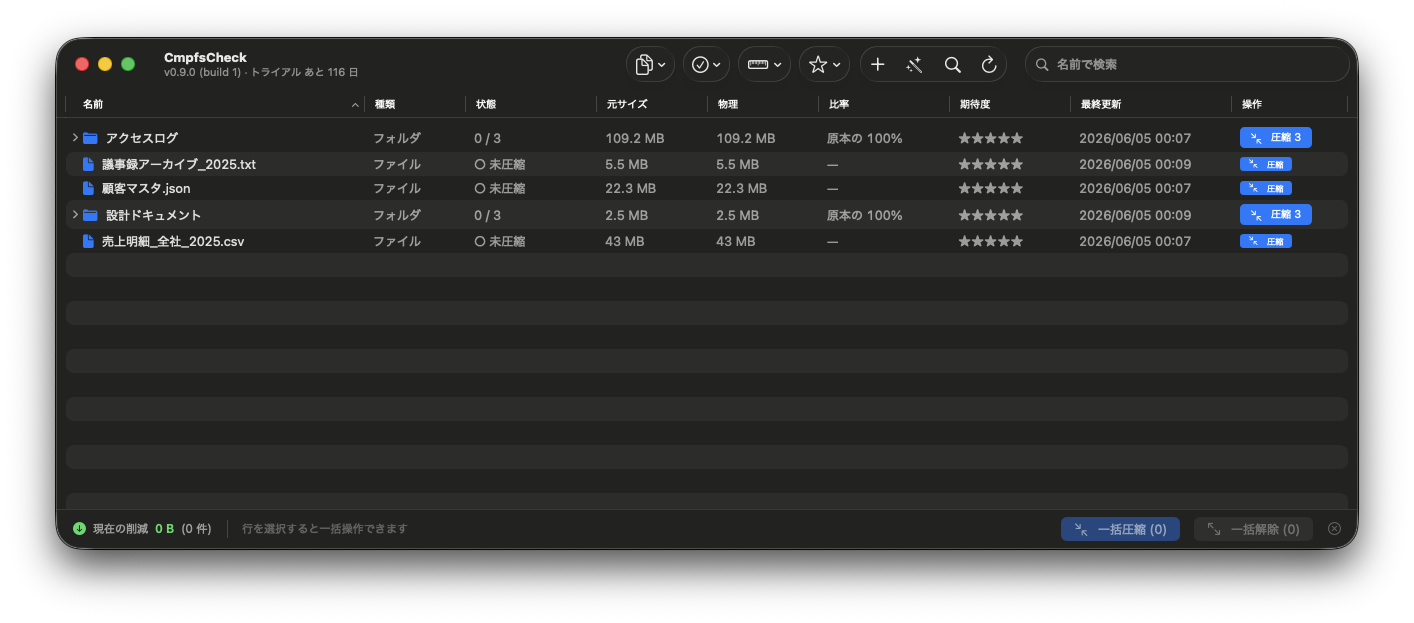This screenshot has height=623, width=1414.
Task: Compress 売上明細_全社_2025.csv with its 圧縮 button
Action: pos(1266,241)
